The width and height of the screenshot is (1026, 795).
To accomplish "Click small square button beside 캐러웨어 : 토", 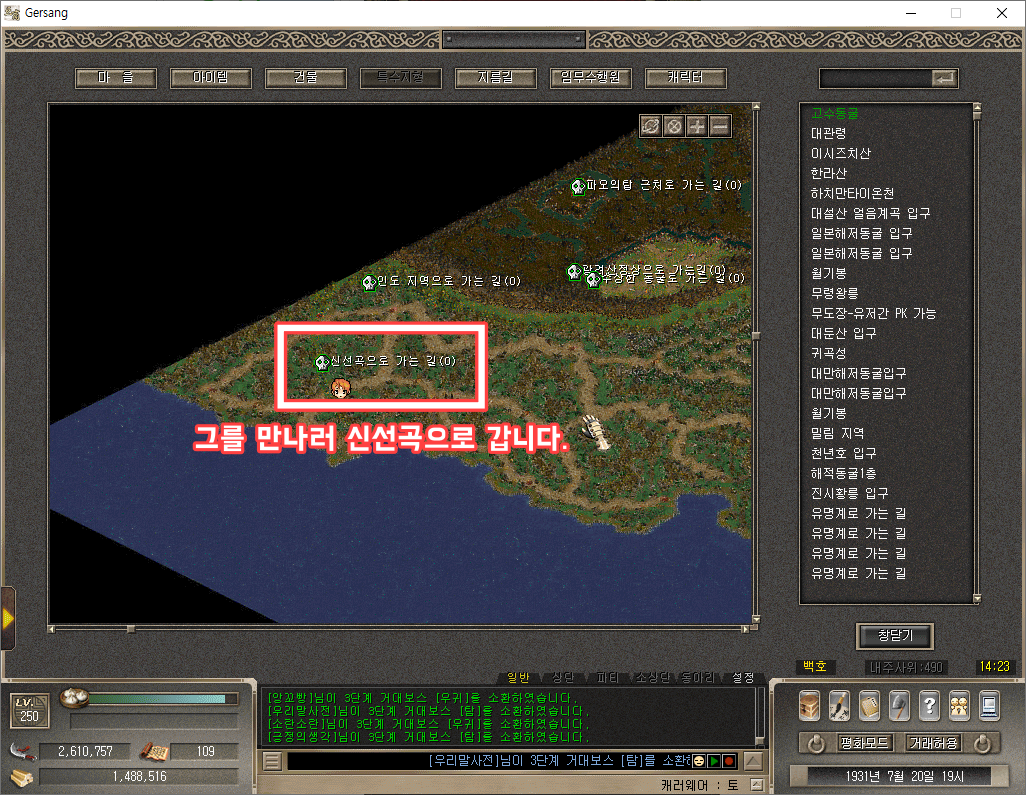I will (x=756, y=785).
